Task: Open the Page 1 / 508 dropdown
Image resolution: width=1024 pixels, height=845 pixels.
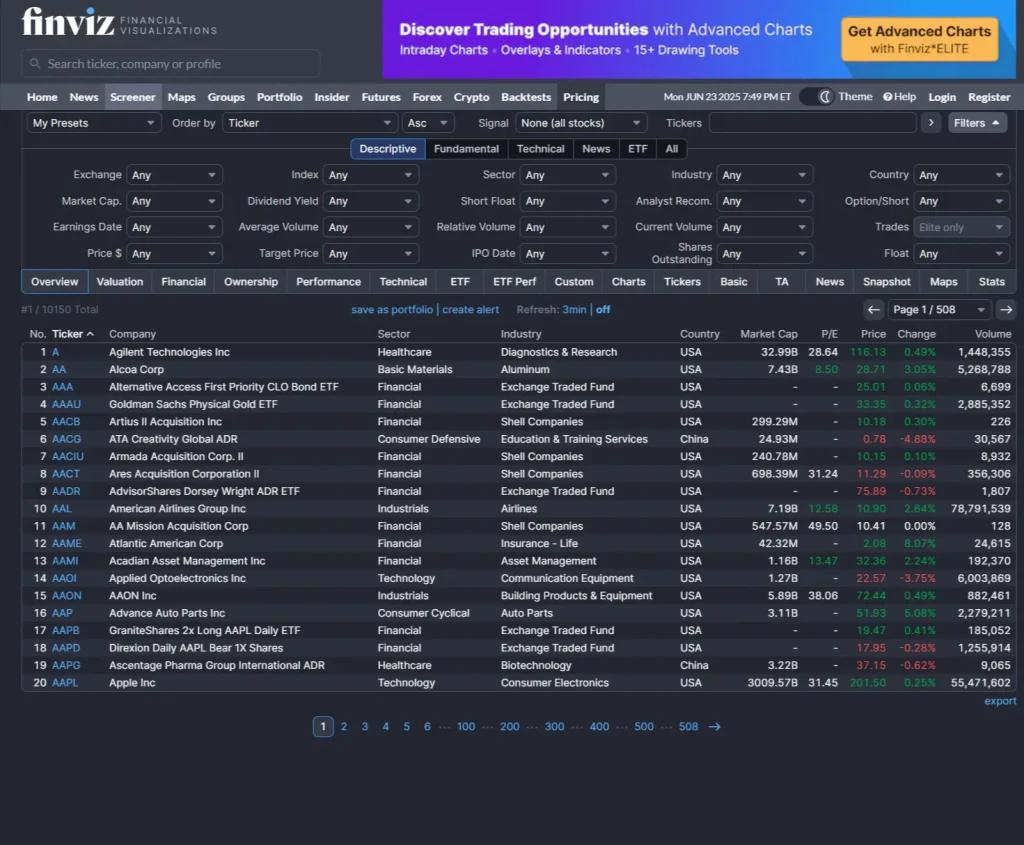Action: (x=939, y=310)
